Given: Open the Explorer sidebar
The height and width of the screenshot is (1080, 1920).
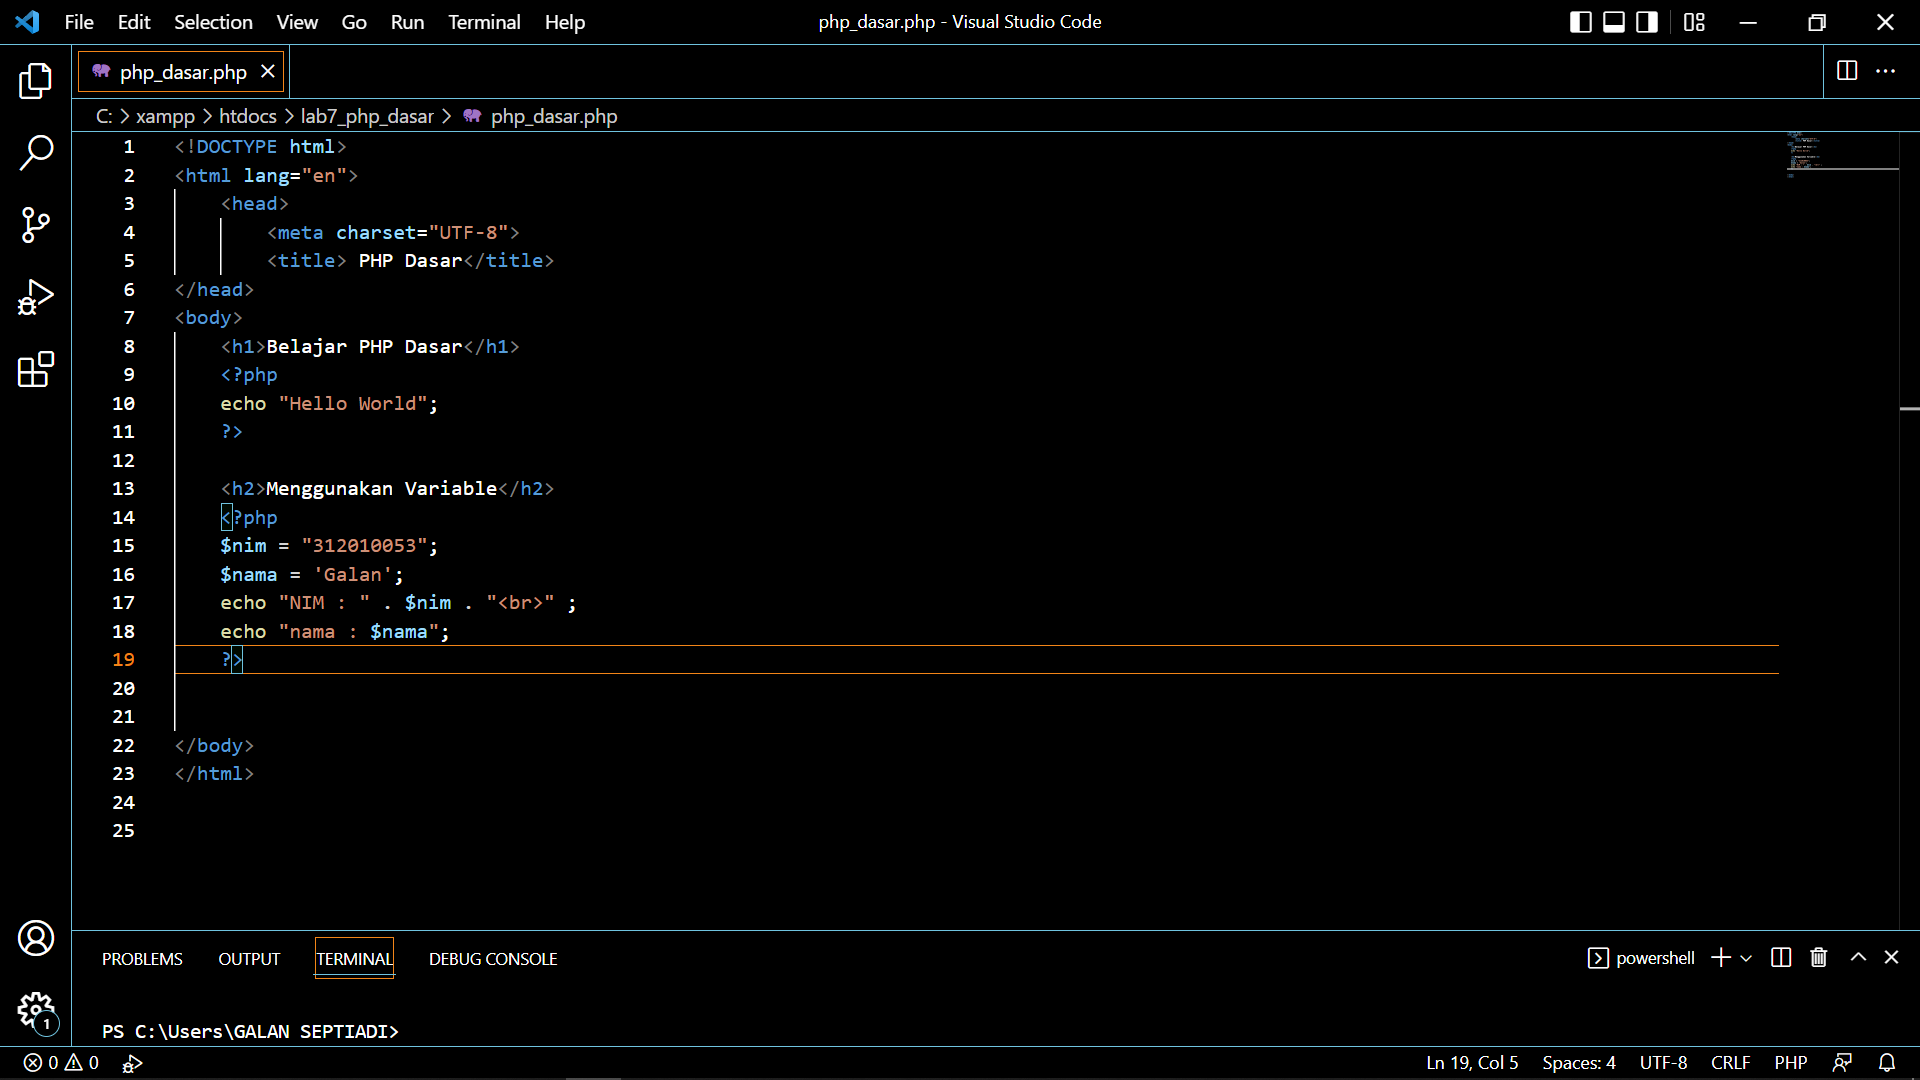Looking at the screenshot, I should [36, 82].
